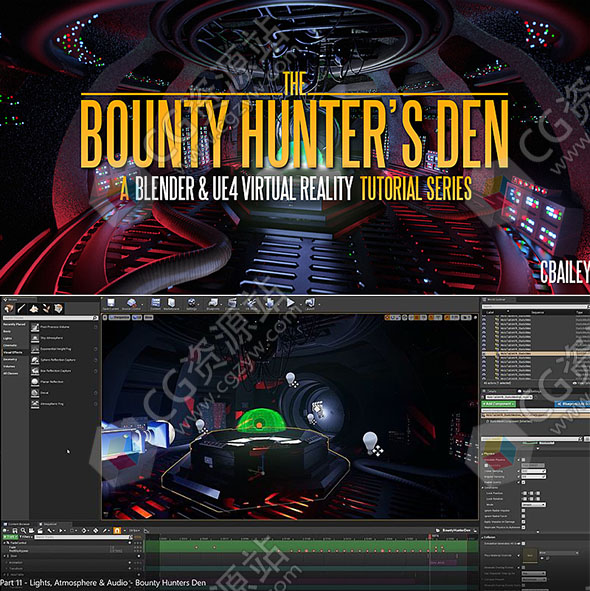
Task: Select the Place mode icon
Action: [x=9, y=308]
